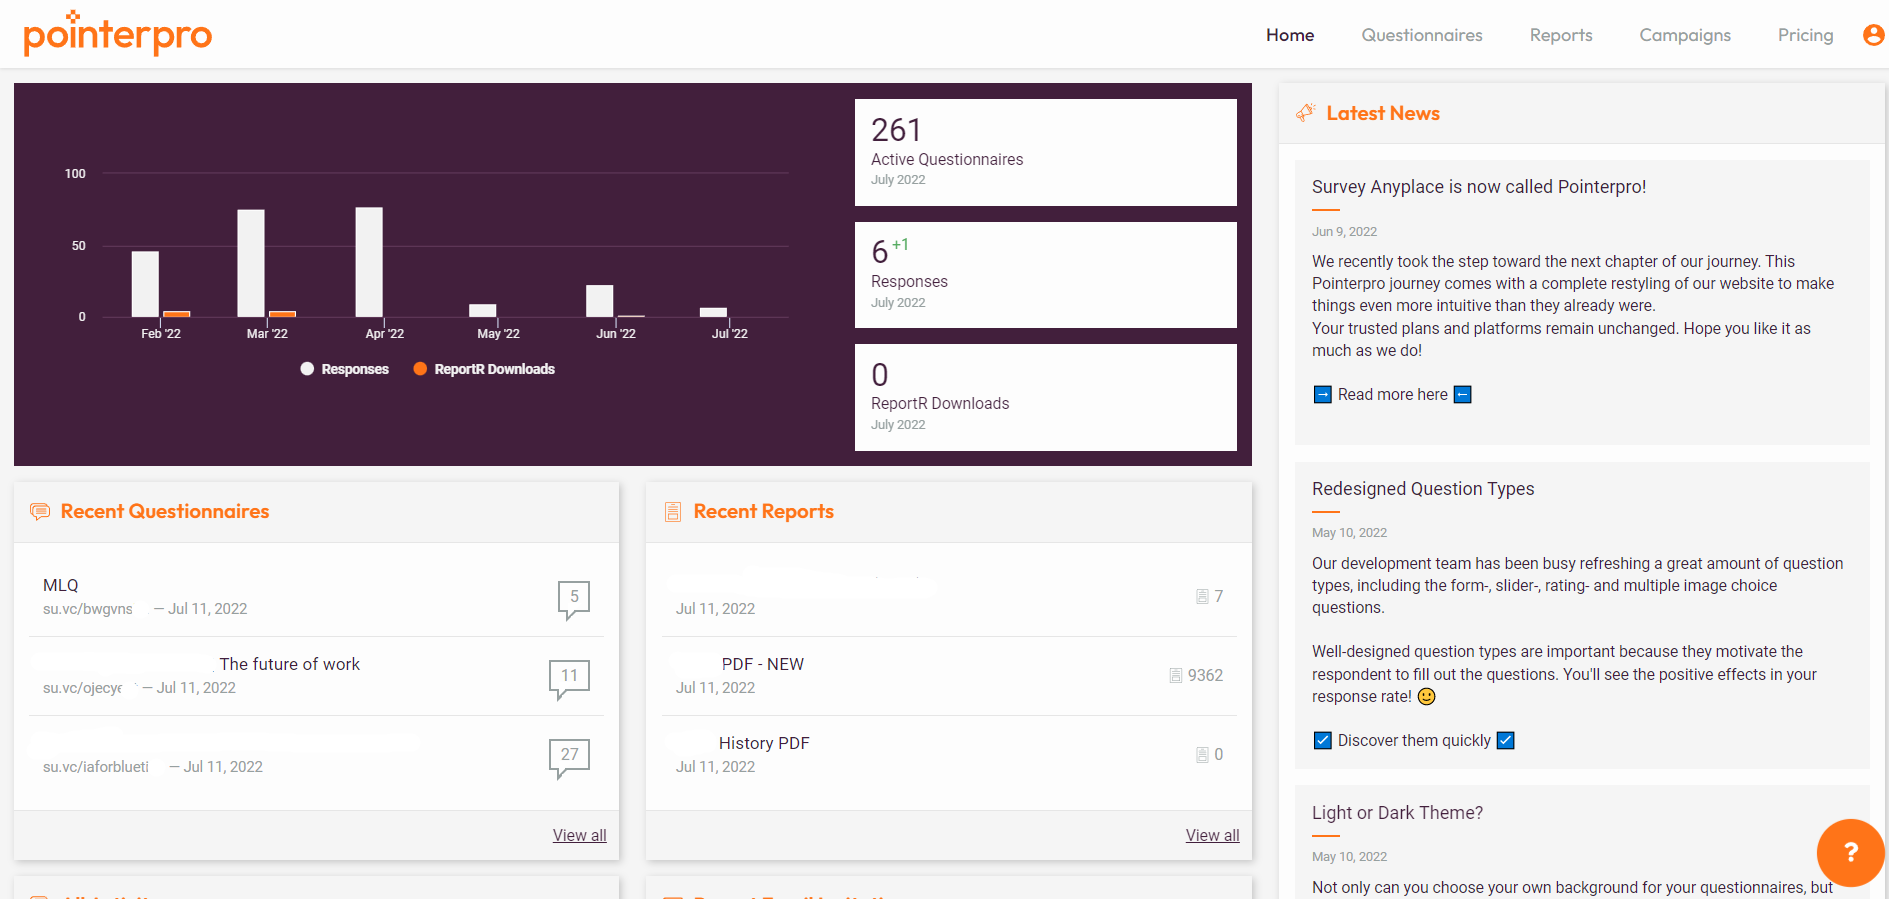Open the orange help question-mark bubble
Viewport: 1889px width, 899px height.
(x=1850, y=852)
